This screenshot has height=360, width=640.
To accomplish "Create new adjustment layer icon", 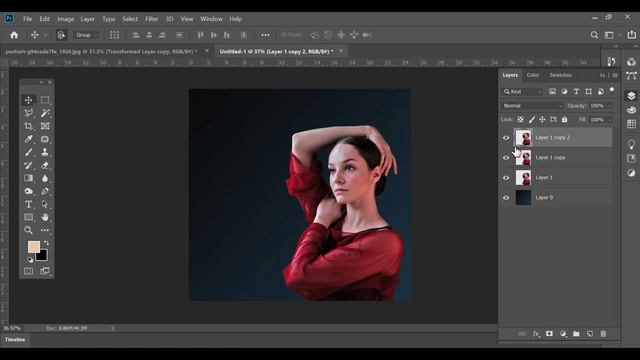I will click(563, 334).
